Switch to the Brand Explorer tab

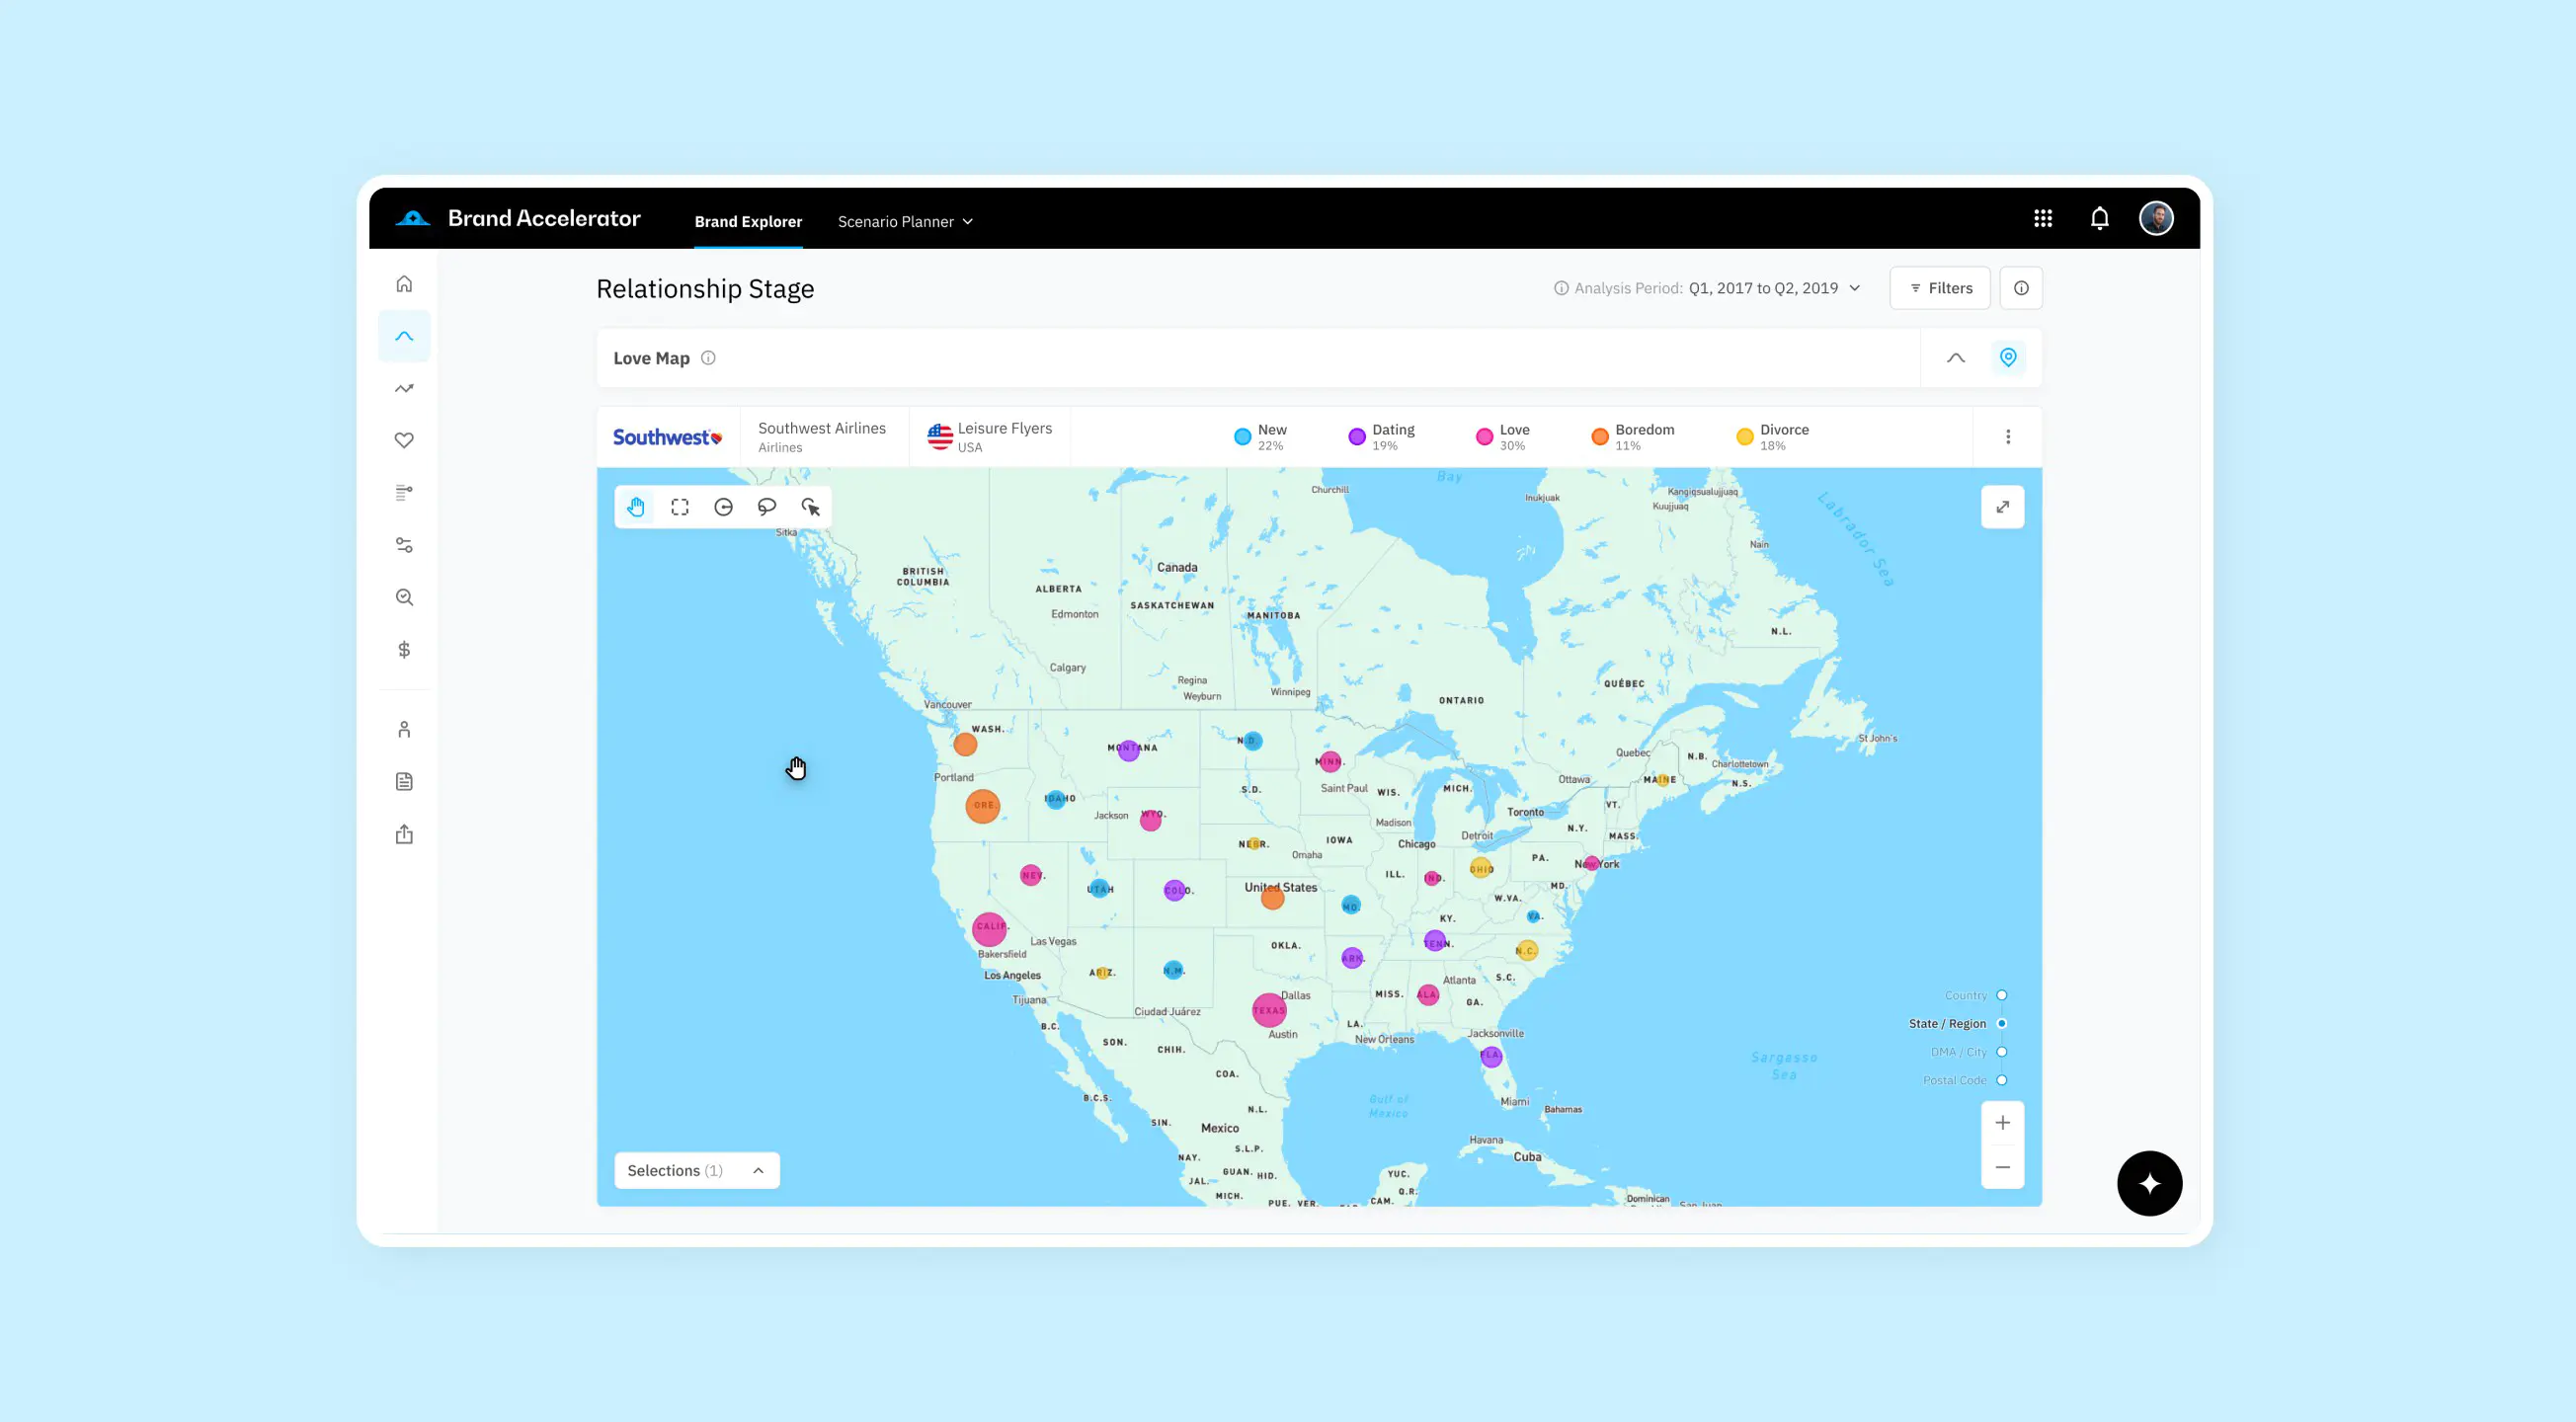click(x=748, y=222)
